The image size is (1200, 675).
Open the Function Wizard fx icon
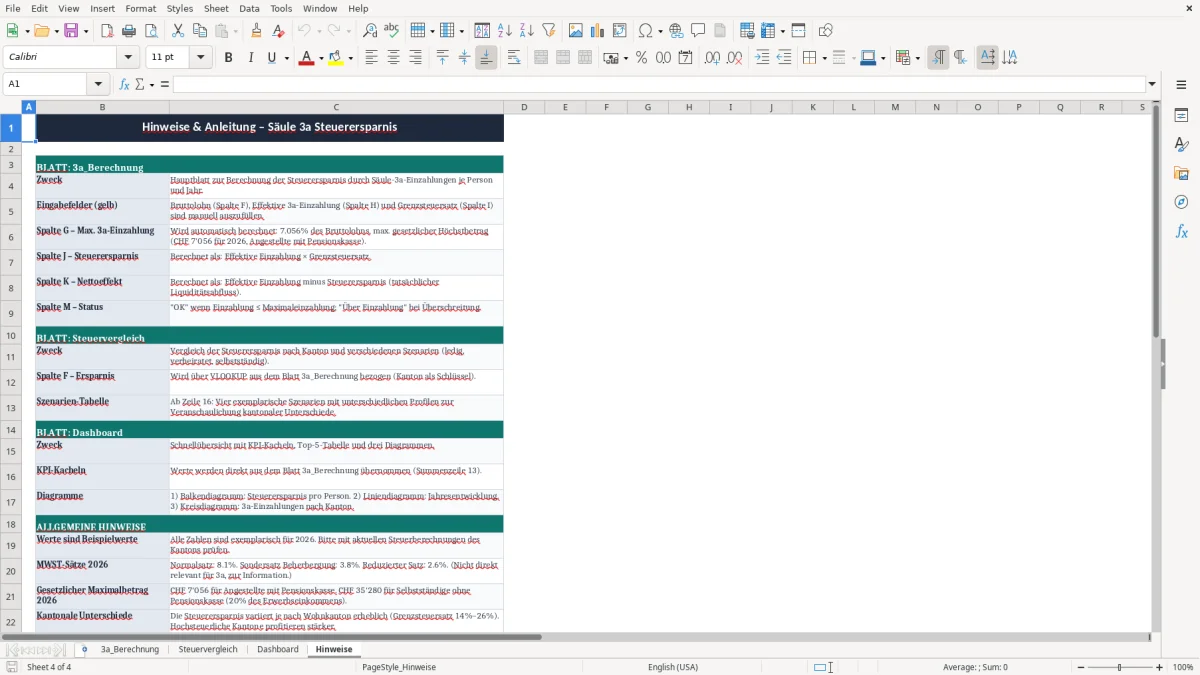[x=124, y=84]
